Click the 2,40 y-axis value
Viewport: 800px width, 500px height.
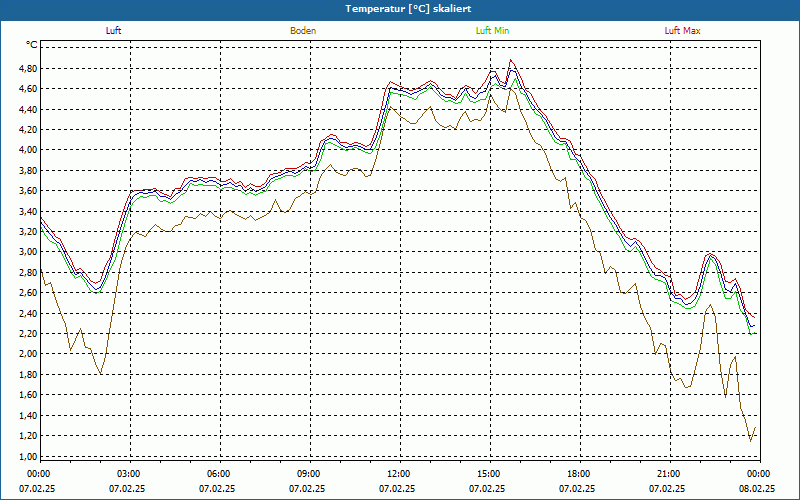point(29,313)
